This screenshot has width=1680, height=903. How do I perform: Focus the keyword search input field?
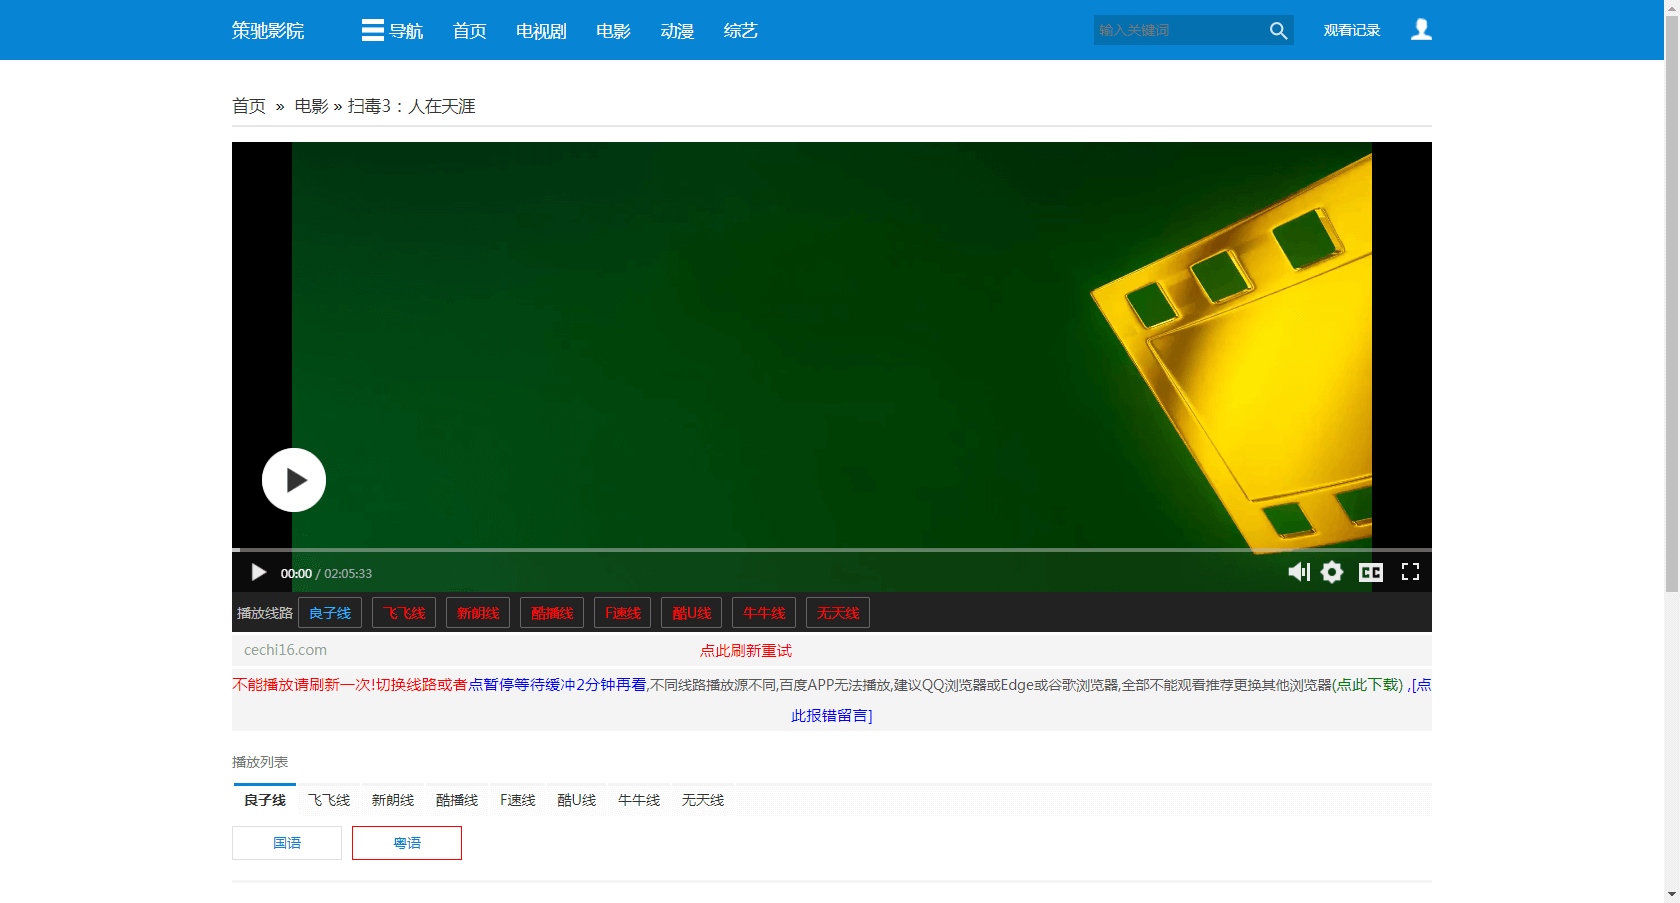pyautogui.click(x=1178, y=30)
